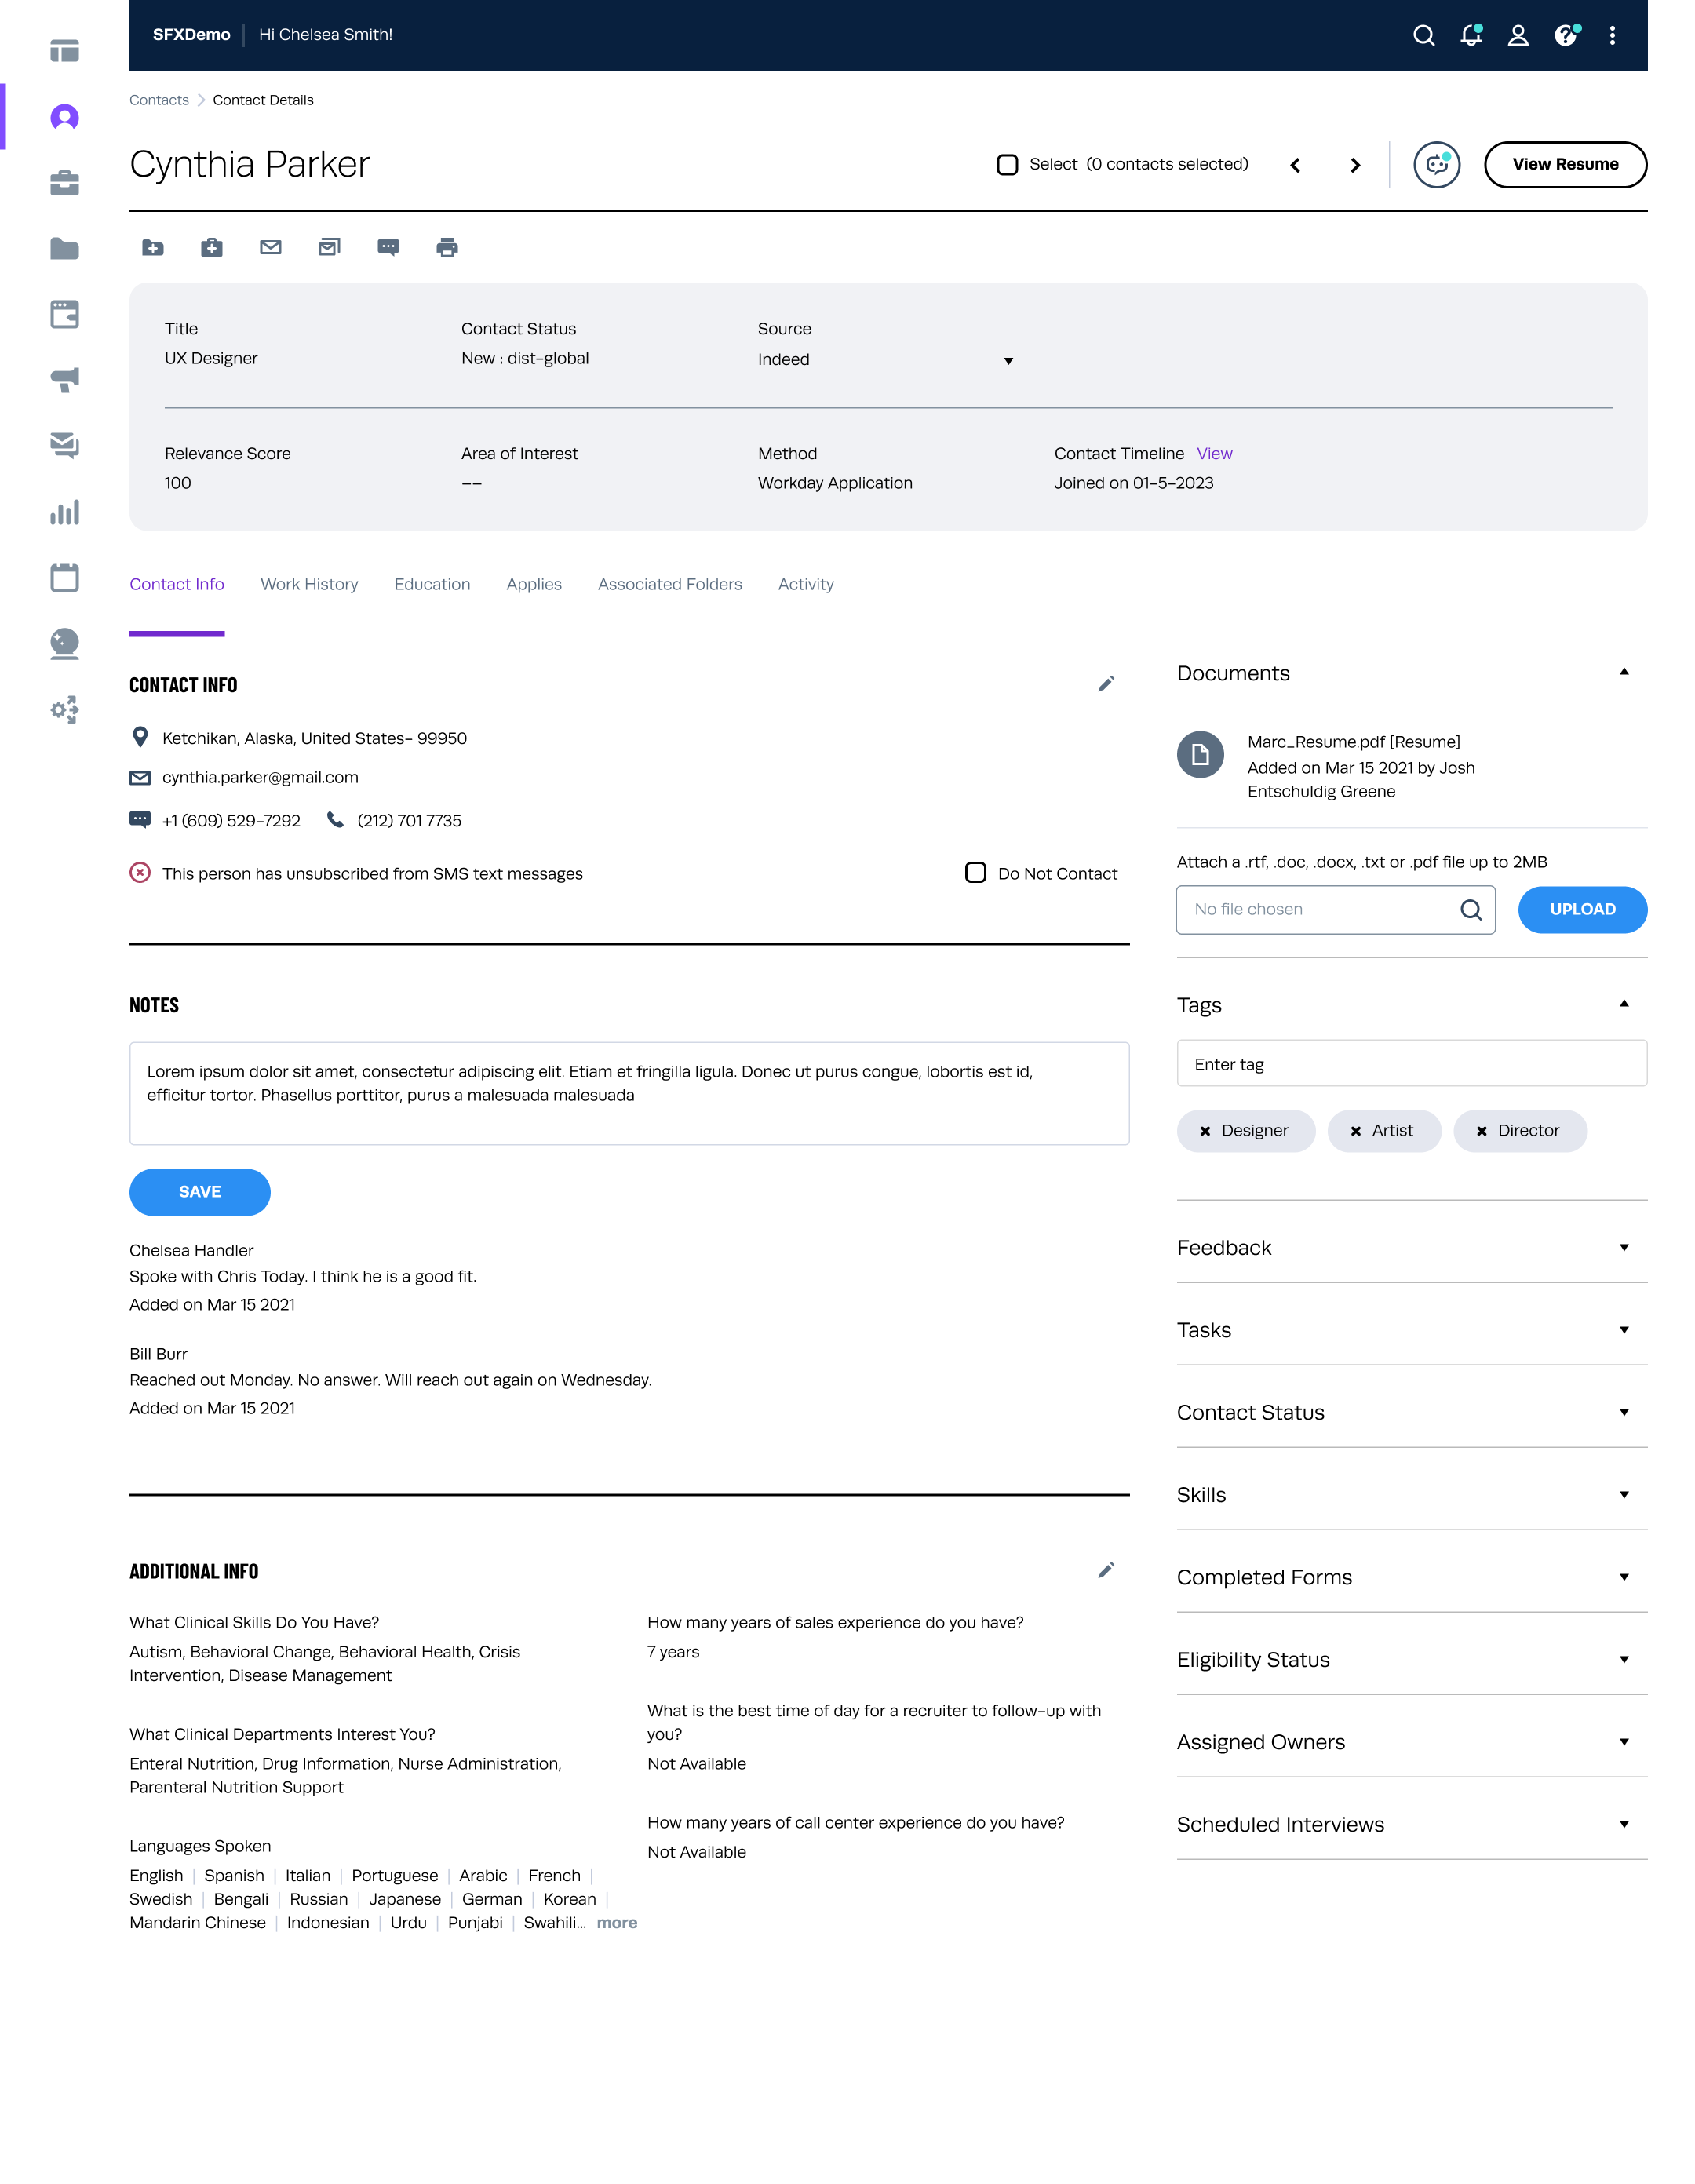Check the Select contact checkbox

1007,165
